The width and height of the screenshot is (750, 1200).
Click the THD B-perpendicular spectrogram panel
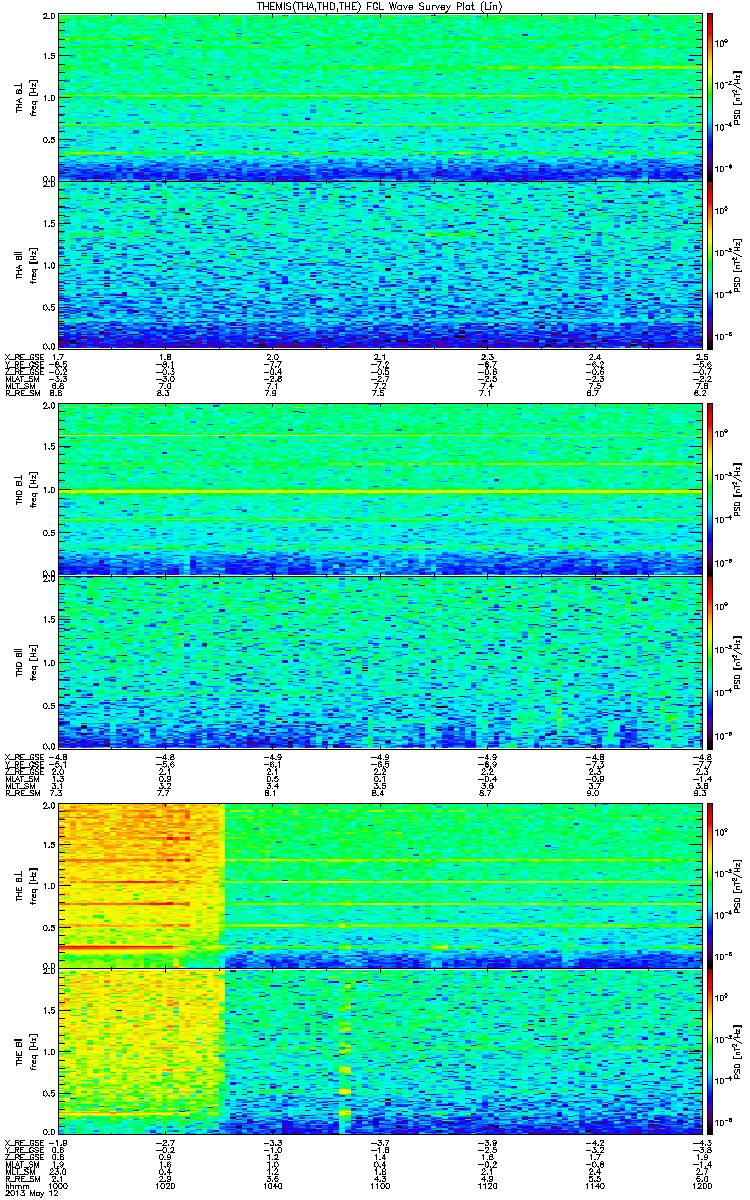pyautogui.click(x=379, y=489)
